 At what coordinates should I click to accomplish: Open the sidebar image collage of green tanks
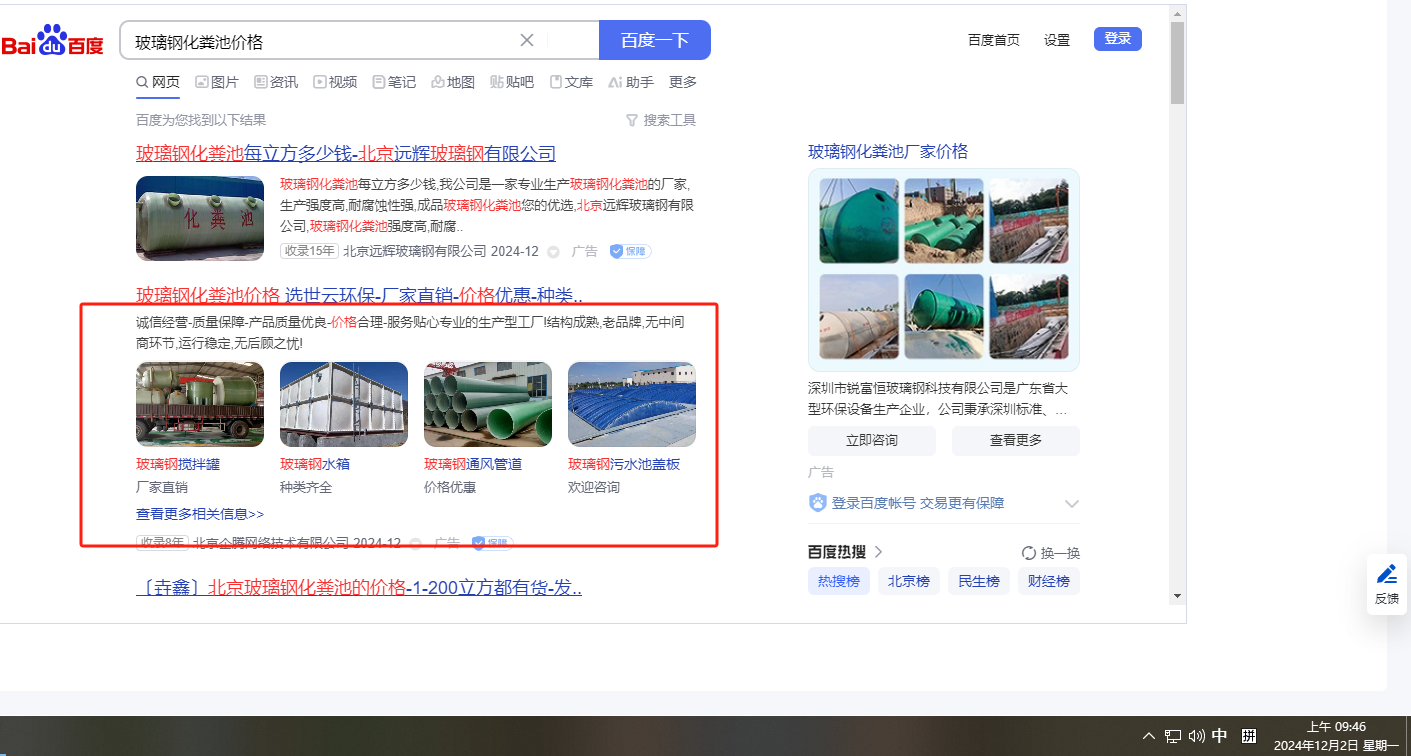[944, 269]
